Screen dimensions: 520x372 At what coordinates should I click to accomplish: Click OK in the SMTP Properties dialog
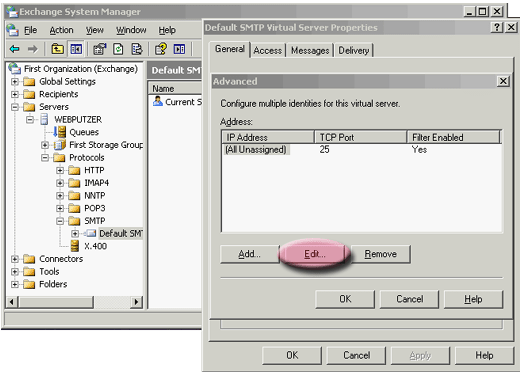click(x=292, y=355)
